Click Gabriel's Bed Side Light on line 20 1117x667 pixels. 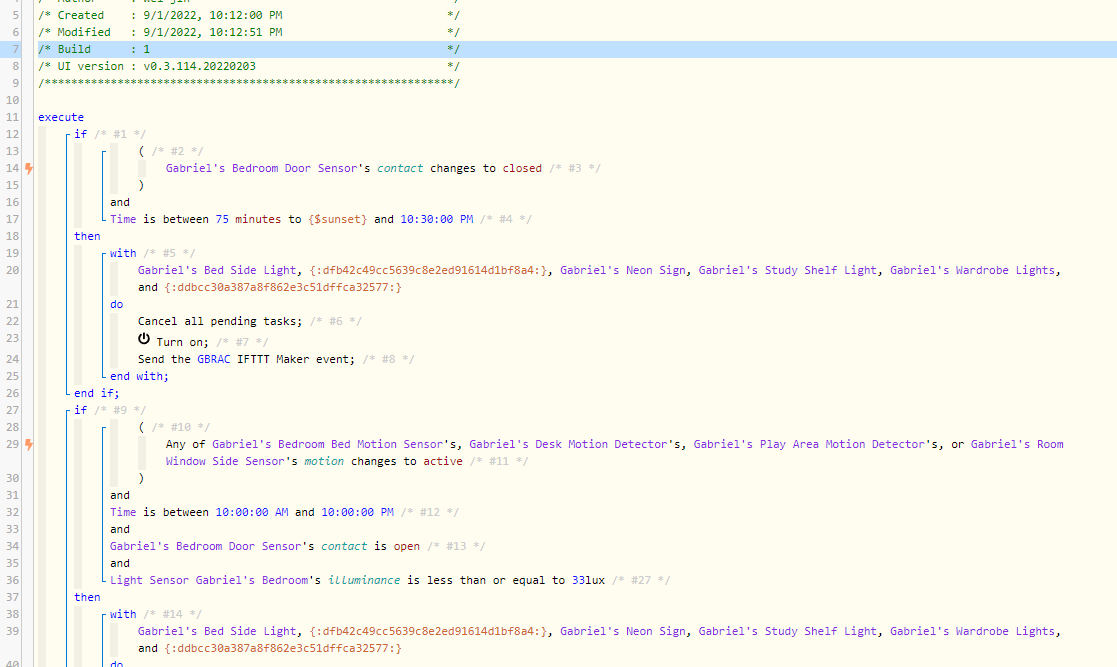[x=217, y=271]
